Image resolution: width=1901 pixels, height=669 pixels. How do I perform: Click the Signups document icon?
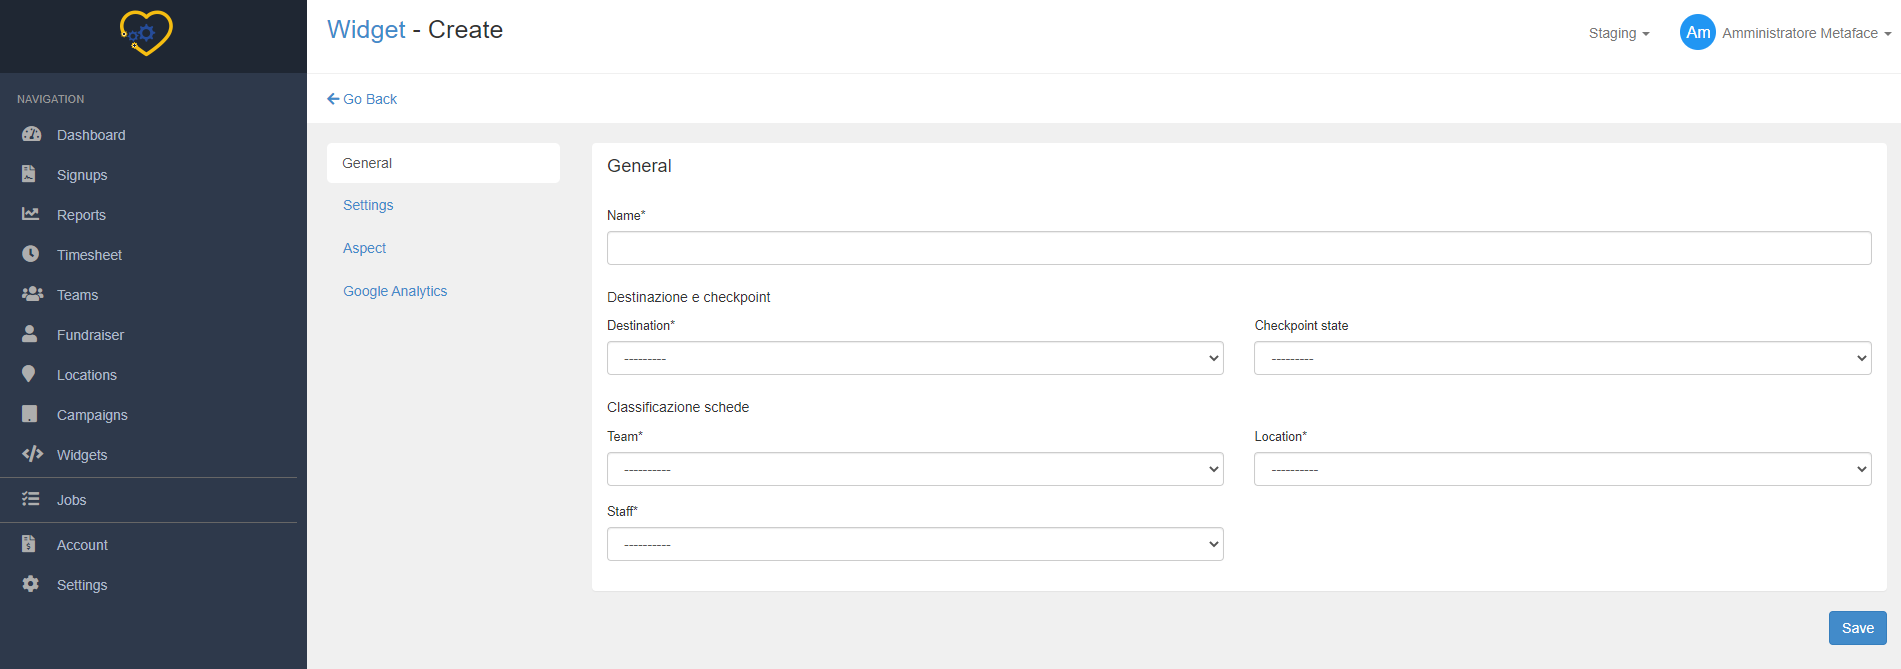tap(29, 174)
